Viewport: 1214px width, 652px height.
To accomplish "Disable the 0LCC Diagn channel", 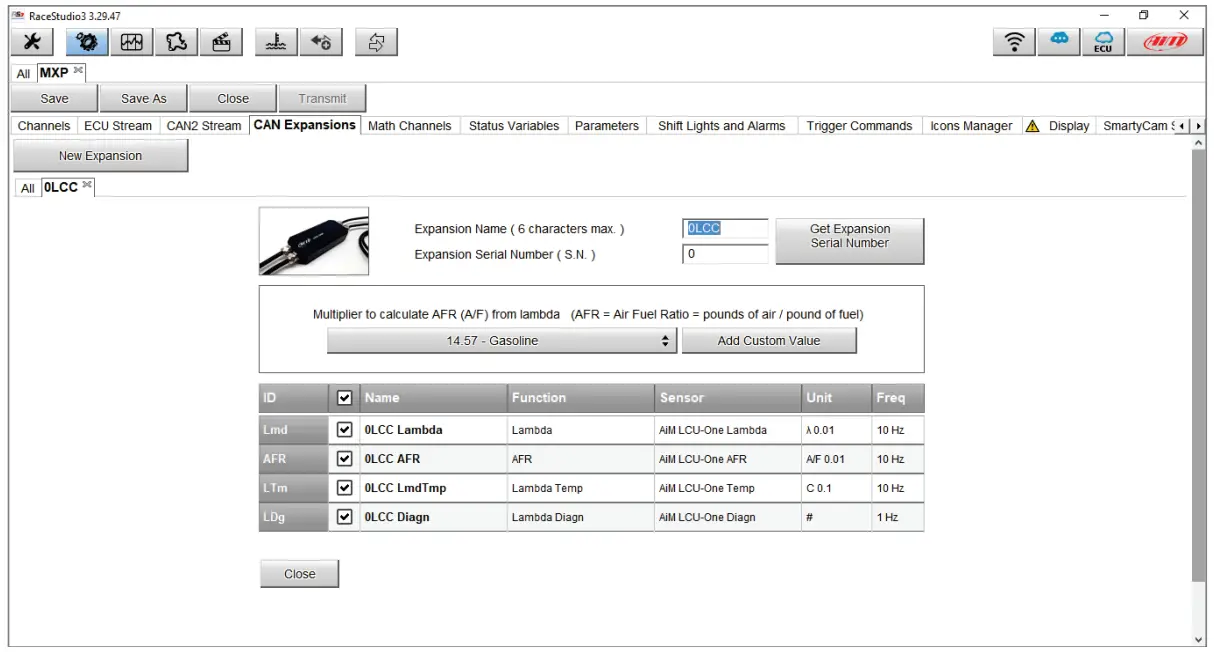I will coord(343,517).
